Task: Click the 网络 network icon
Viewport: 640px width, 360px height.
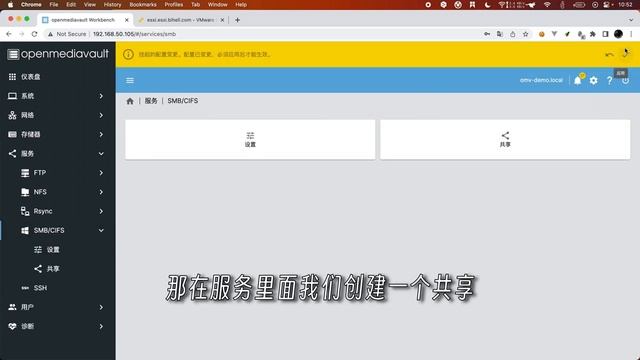Action: tap(12, 115)
